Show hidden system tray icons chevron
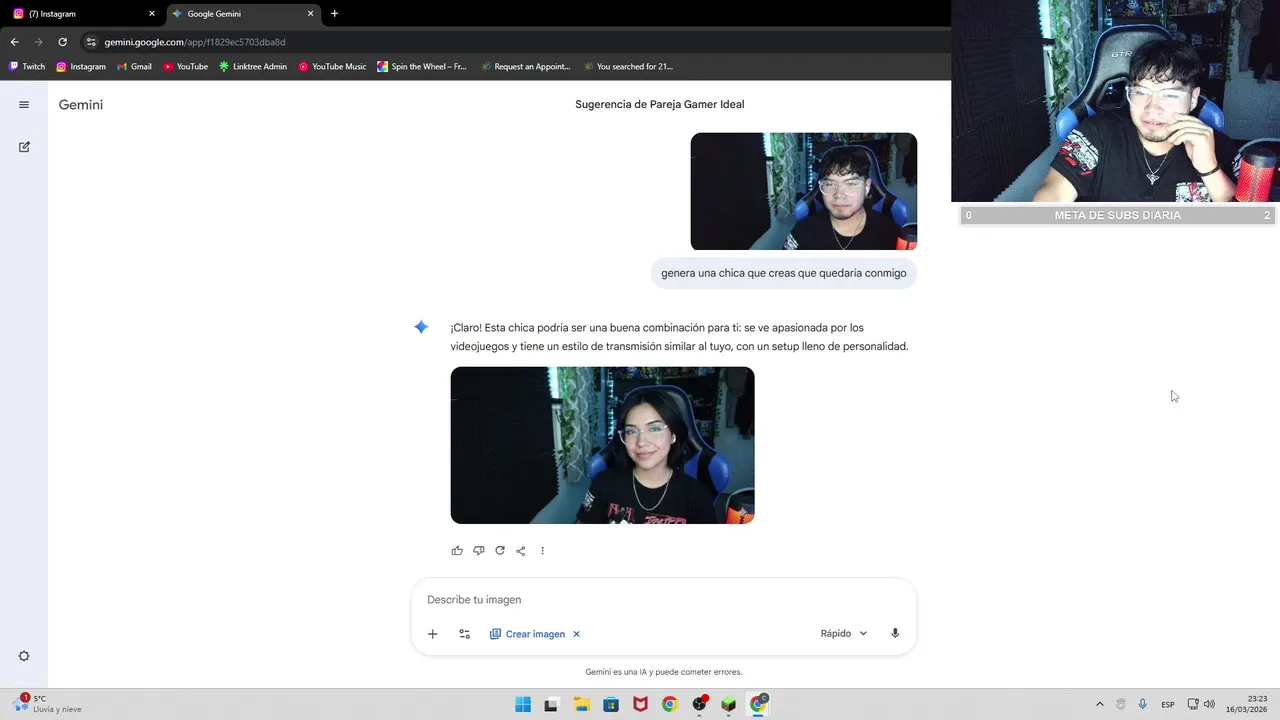 [x=1100, y=704]
